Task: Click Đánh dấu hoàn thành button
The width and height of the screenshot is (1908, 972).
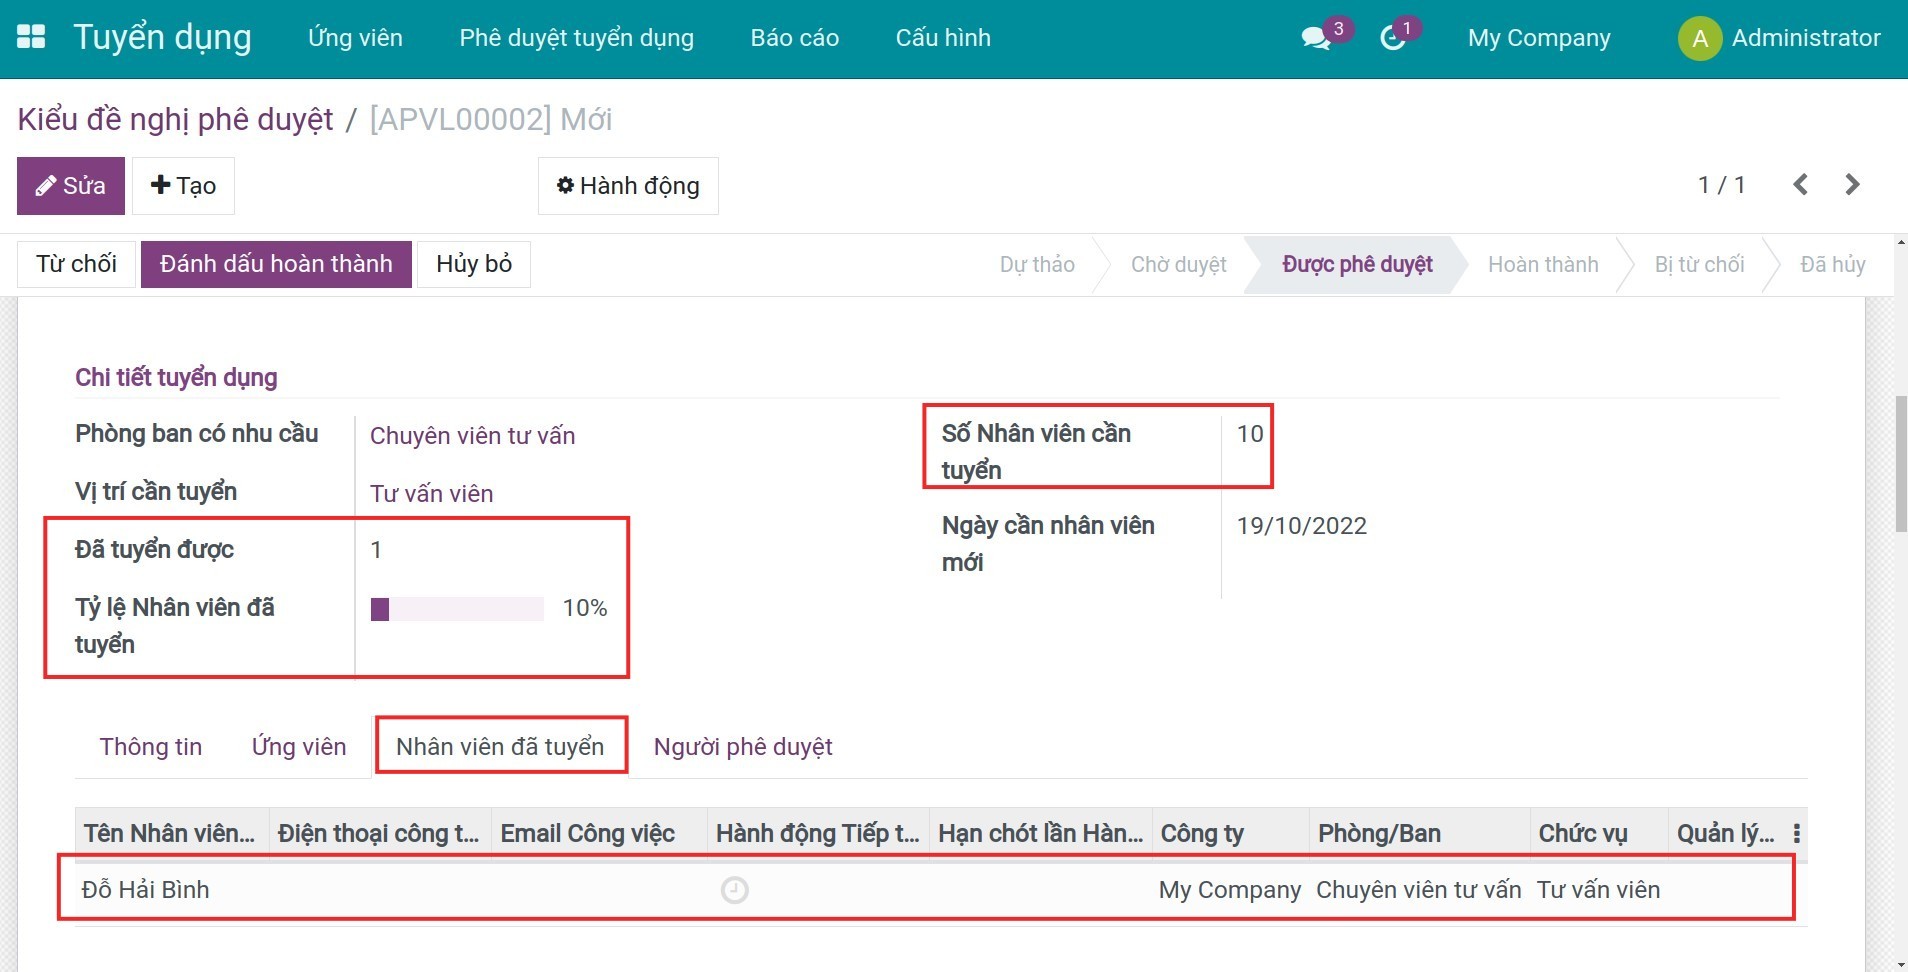Action: [x=276, y=264]
